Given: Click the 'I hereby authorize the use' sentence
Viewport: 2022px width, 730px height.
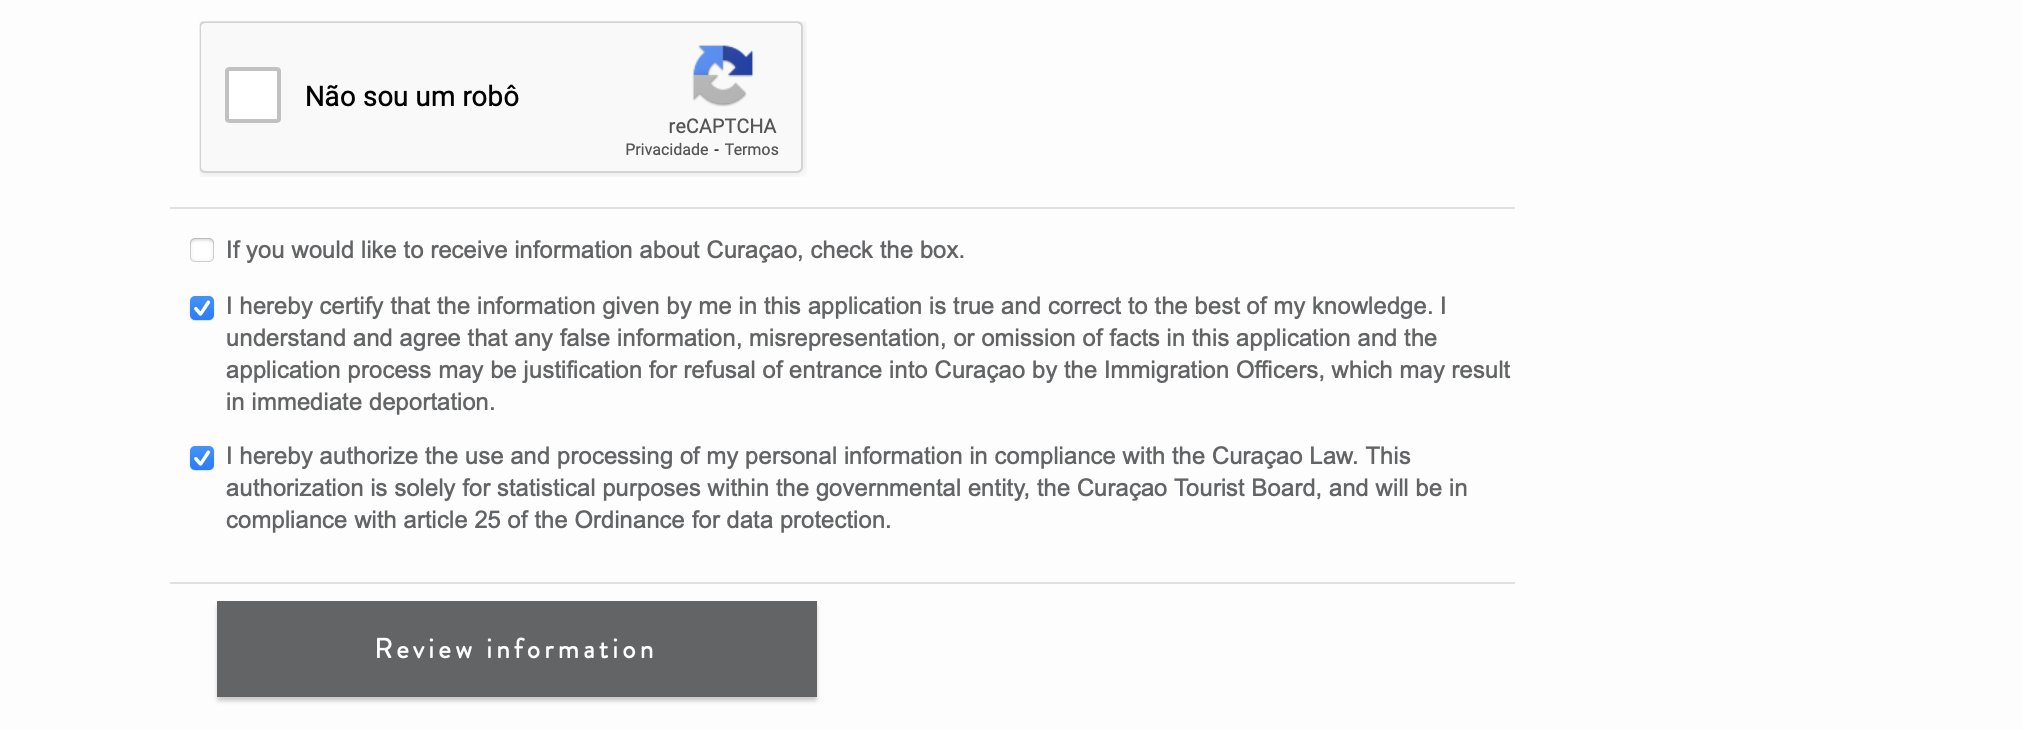Looking at the screenshot, I should click(818, 456).
